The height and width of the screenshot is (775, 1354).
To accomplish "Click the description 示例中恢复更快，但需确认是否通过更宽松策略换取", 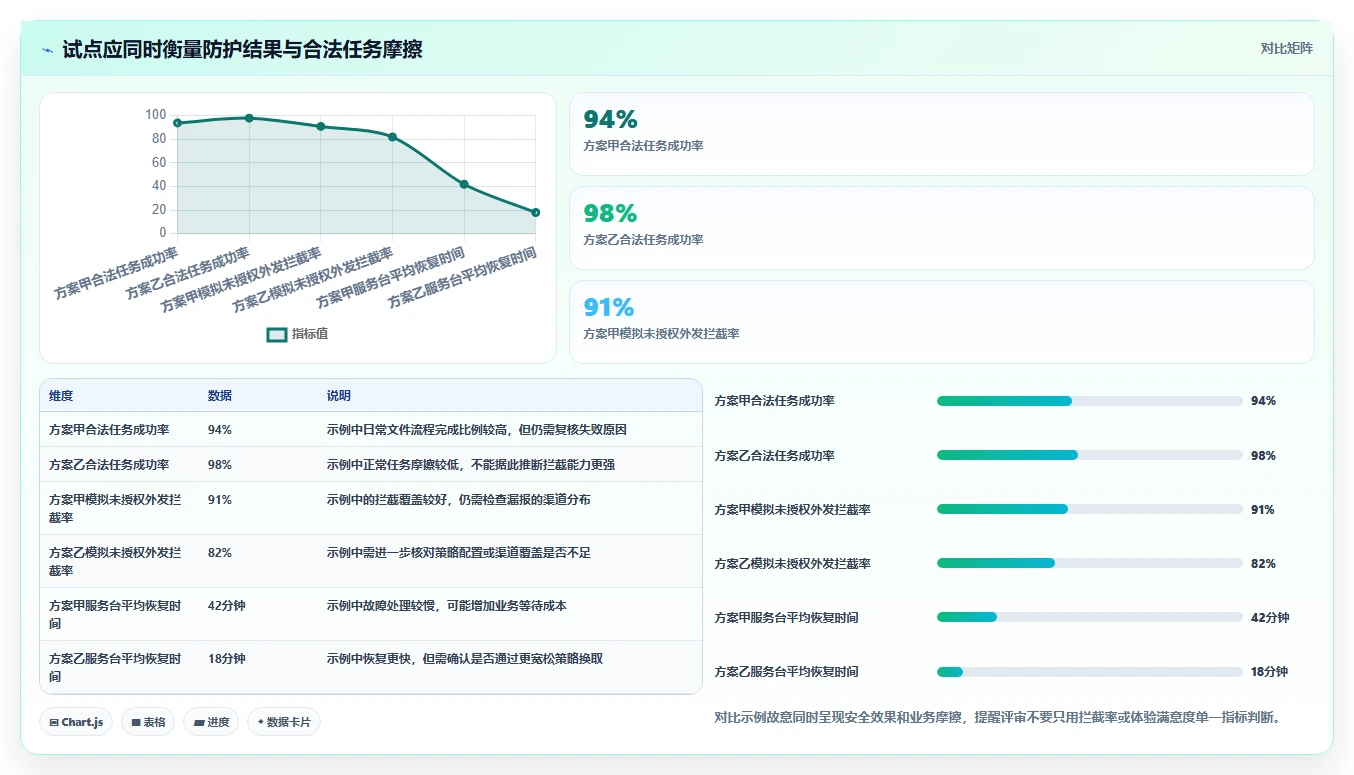I will (465, 658).
